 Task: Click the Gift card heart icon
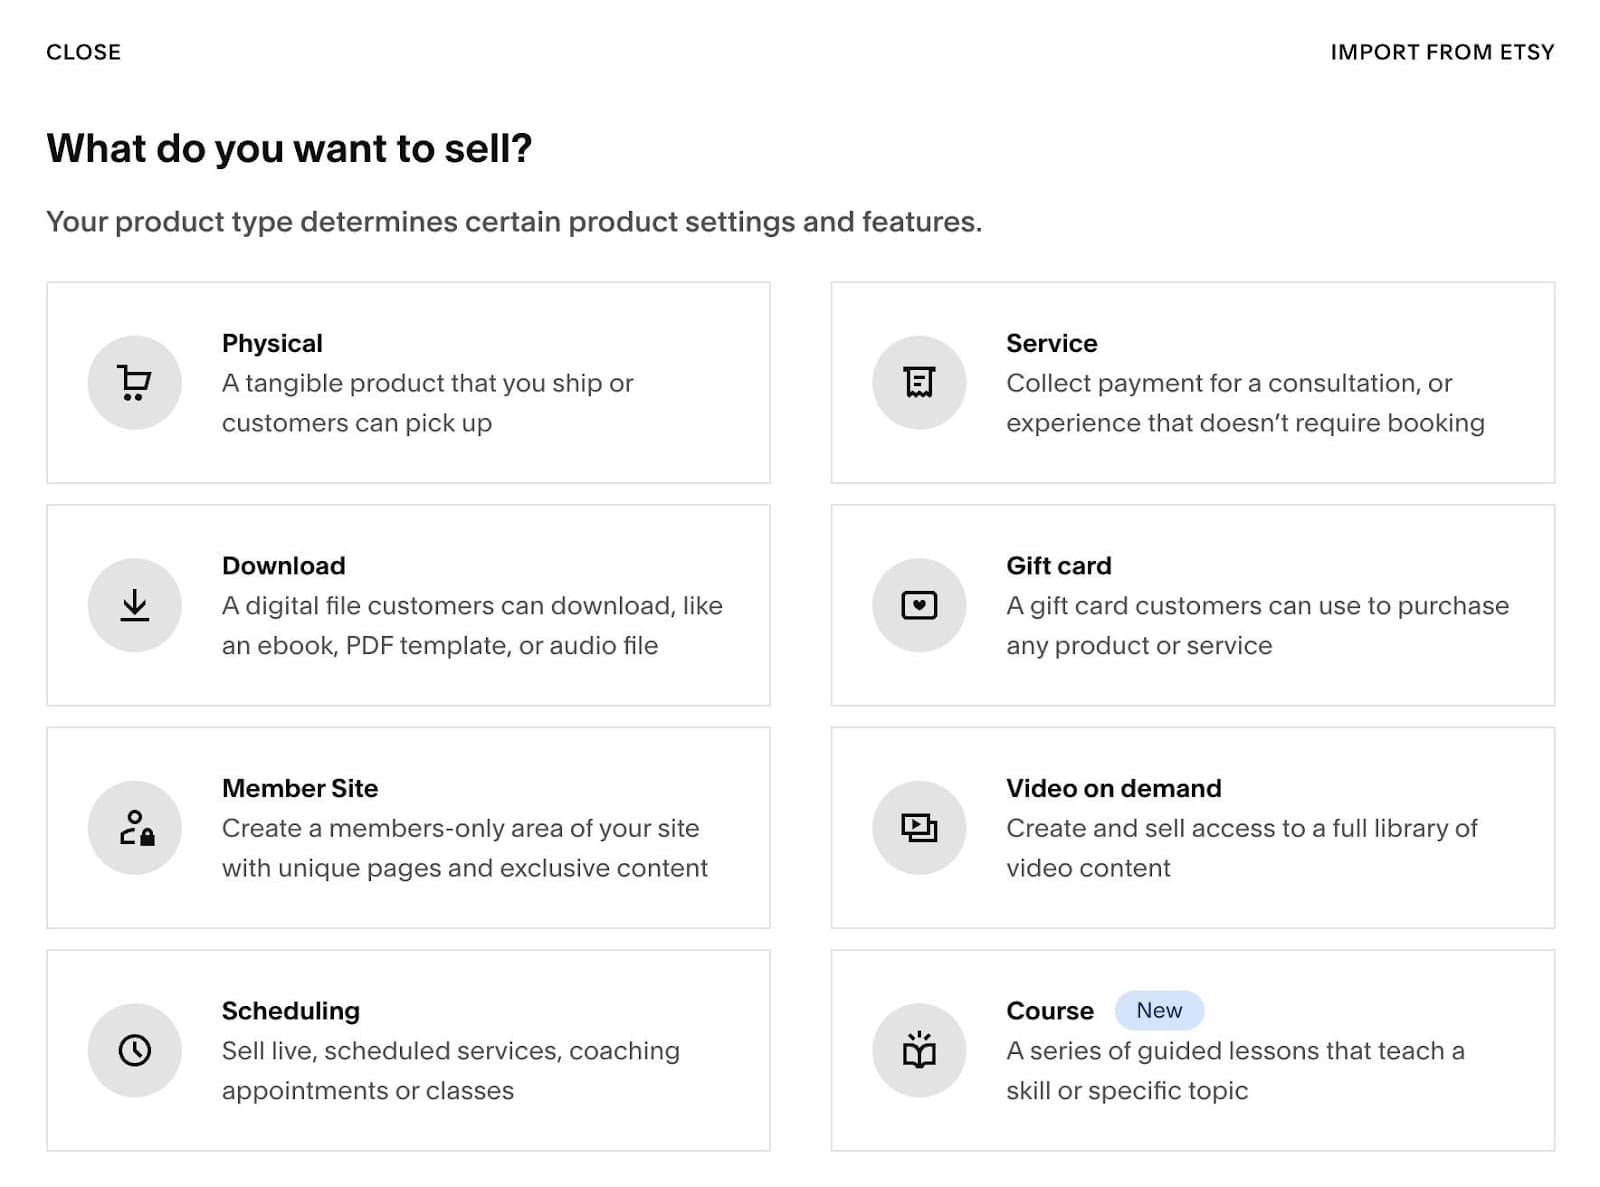pyautogui.click(x=918, y=604)
